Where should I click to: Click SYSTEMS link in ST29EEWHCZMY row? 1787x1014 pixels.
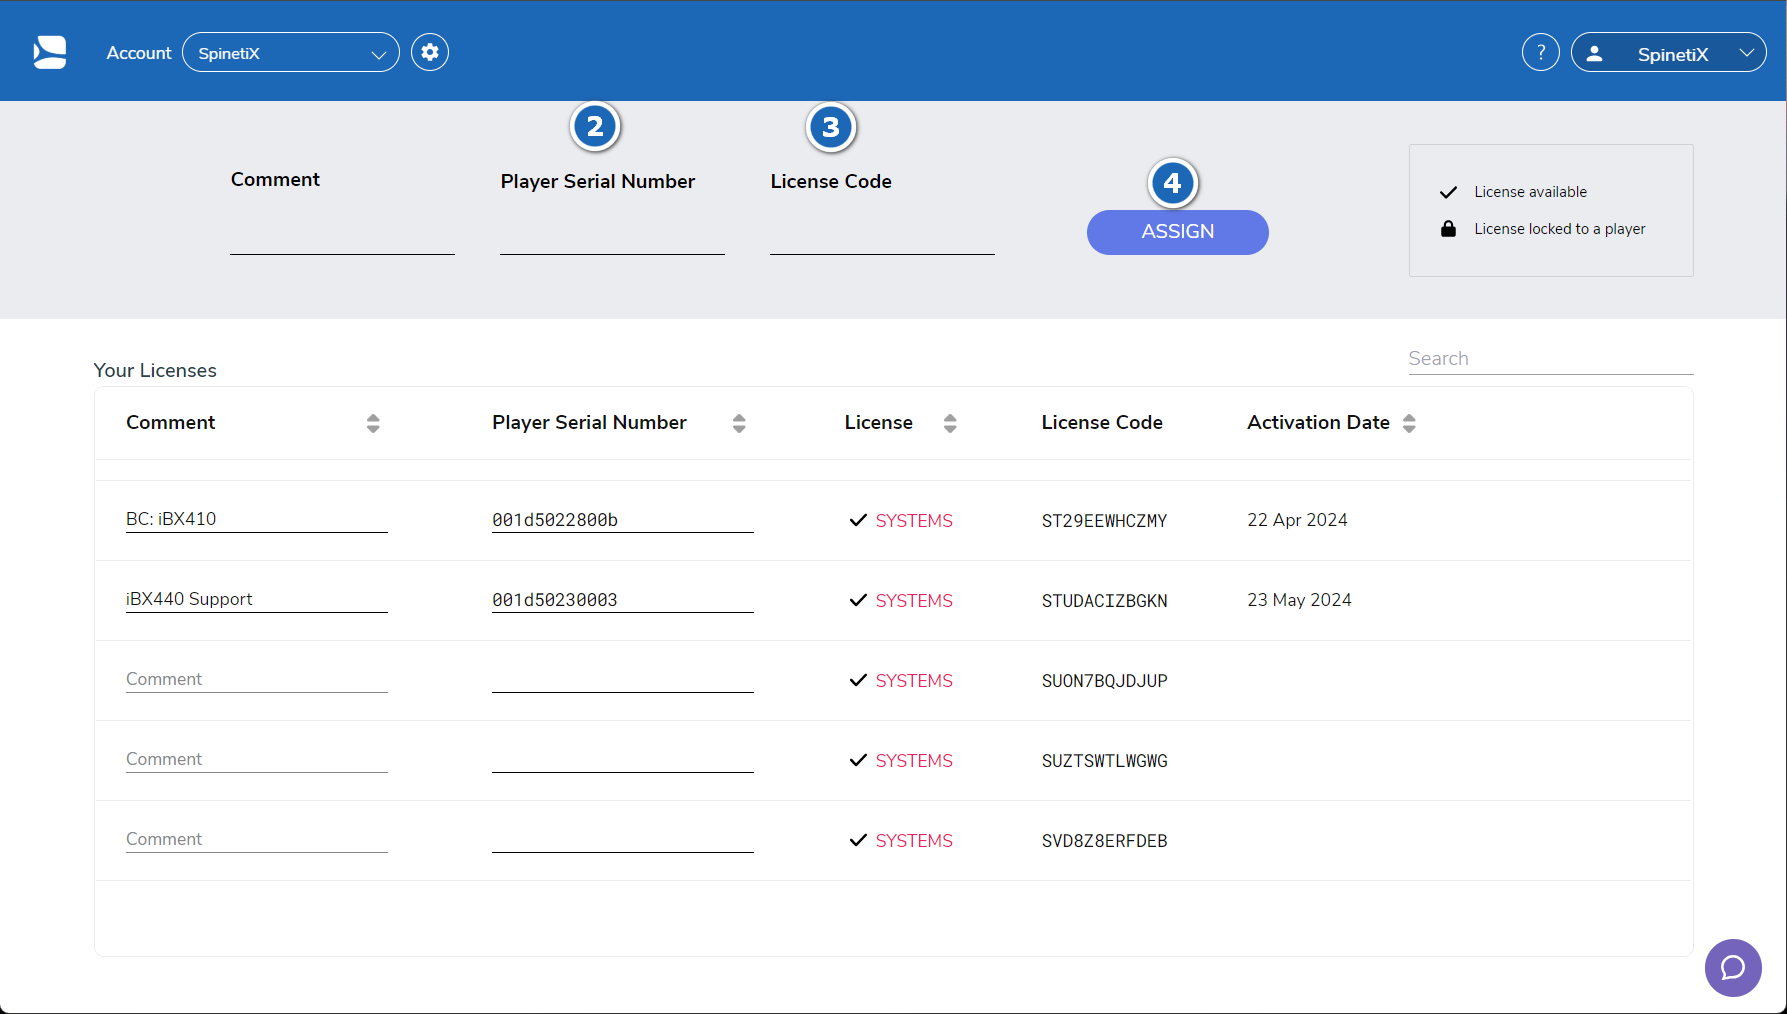pyautogui.click(x=914, y=521)
